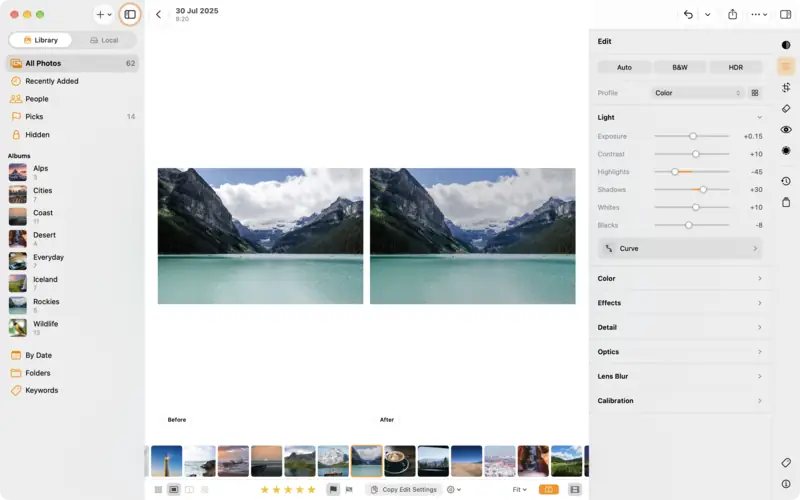Open the undo history dropdown arrow
800x500 pixels.
[708, 14]
